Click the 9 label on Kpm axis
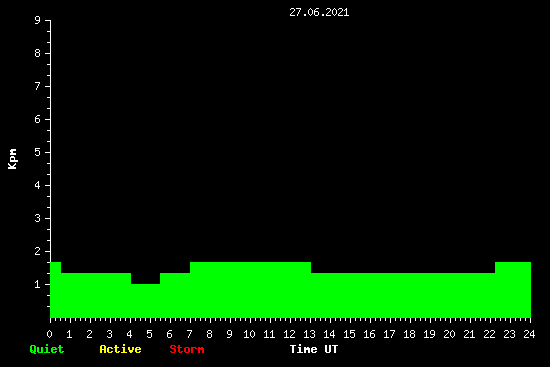The height and width of the screenshot is (367, 550). (38, 20)
